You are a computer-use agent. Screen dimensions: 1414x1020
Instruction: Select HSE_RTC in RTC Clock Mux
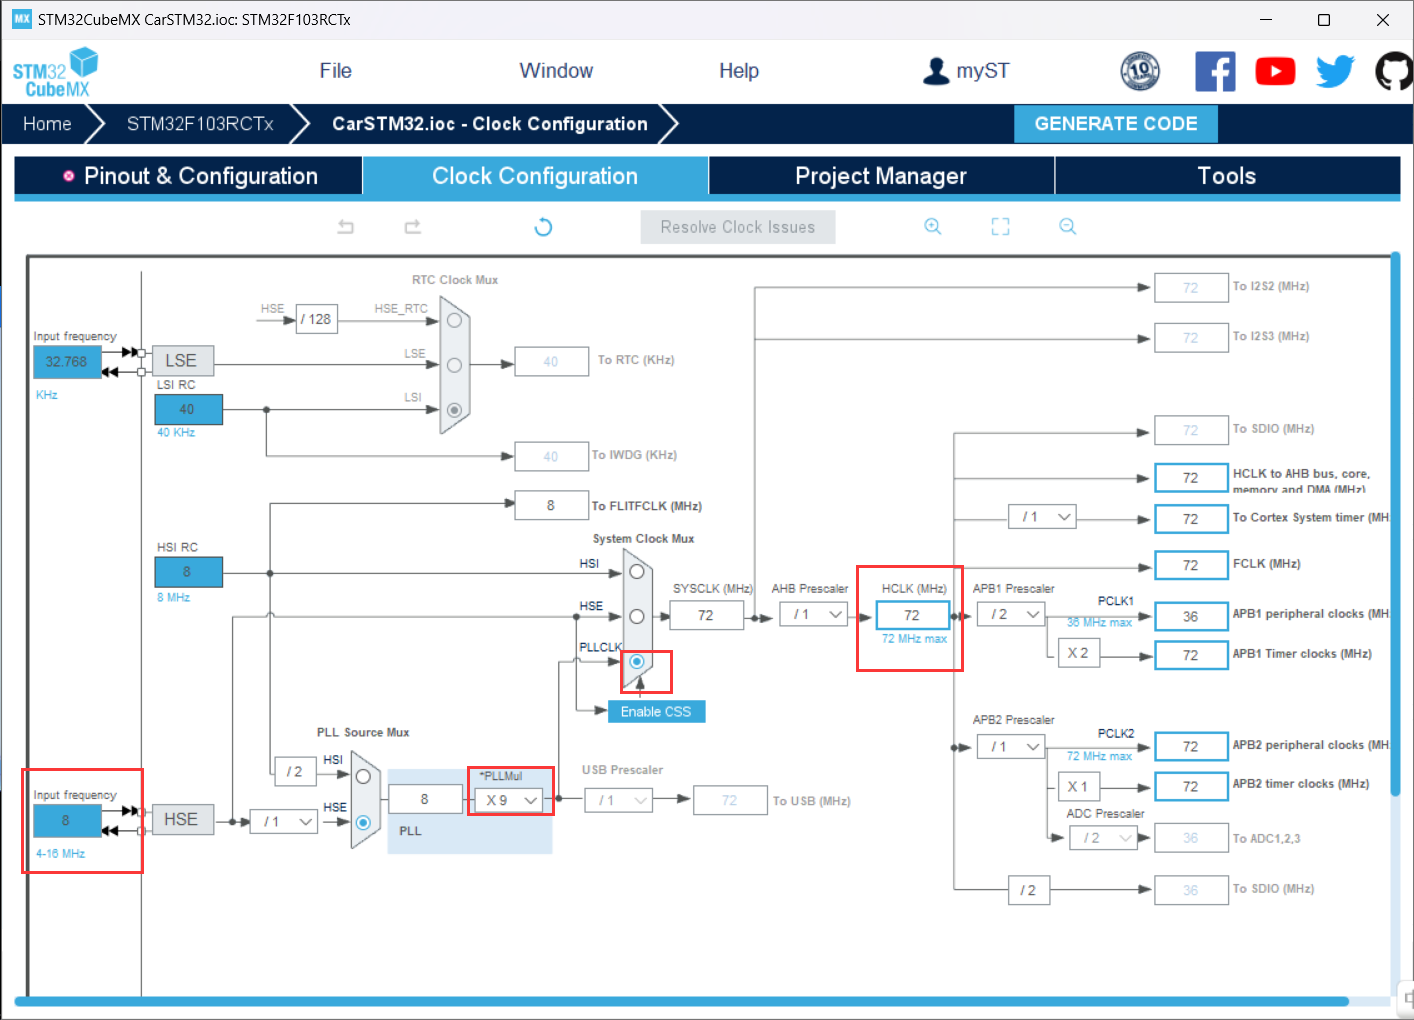454,320
